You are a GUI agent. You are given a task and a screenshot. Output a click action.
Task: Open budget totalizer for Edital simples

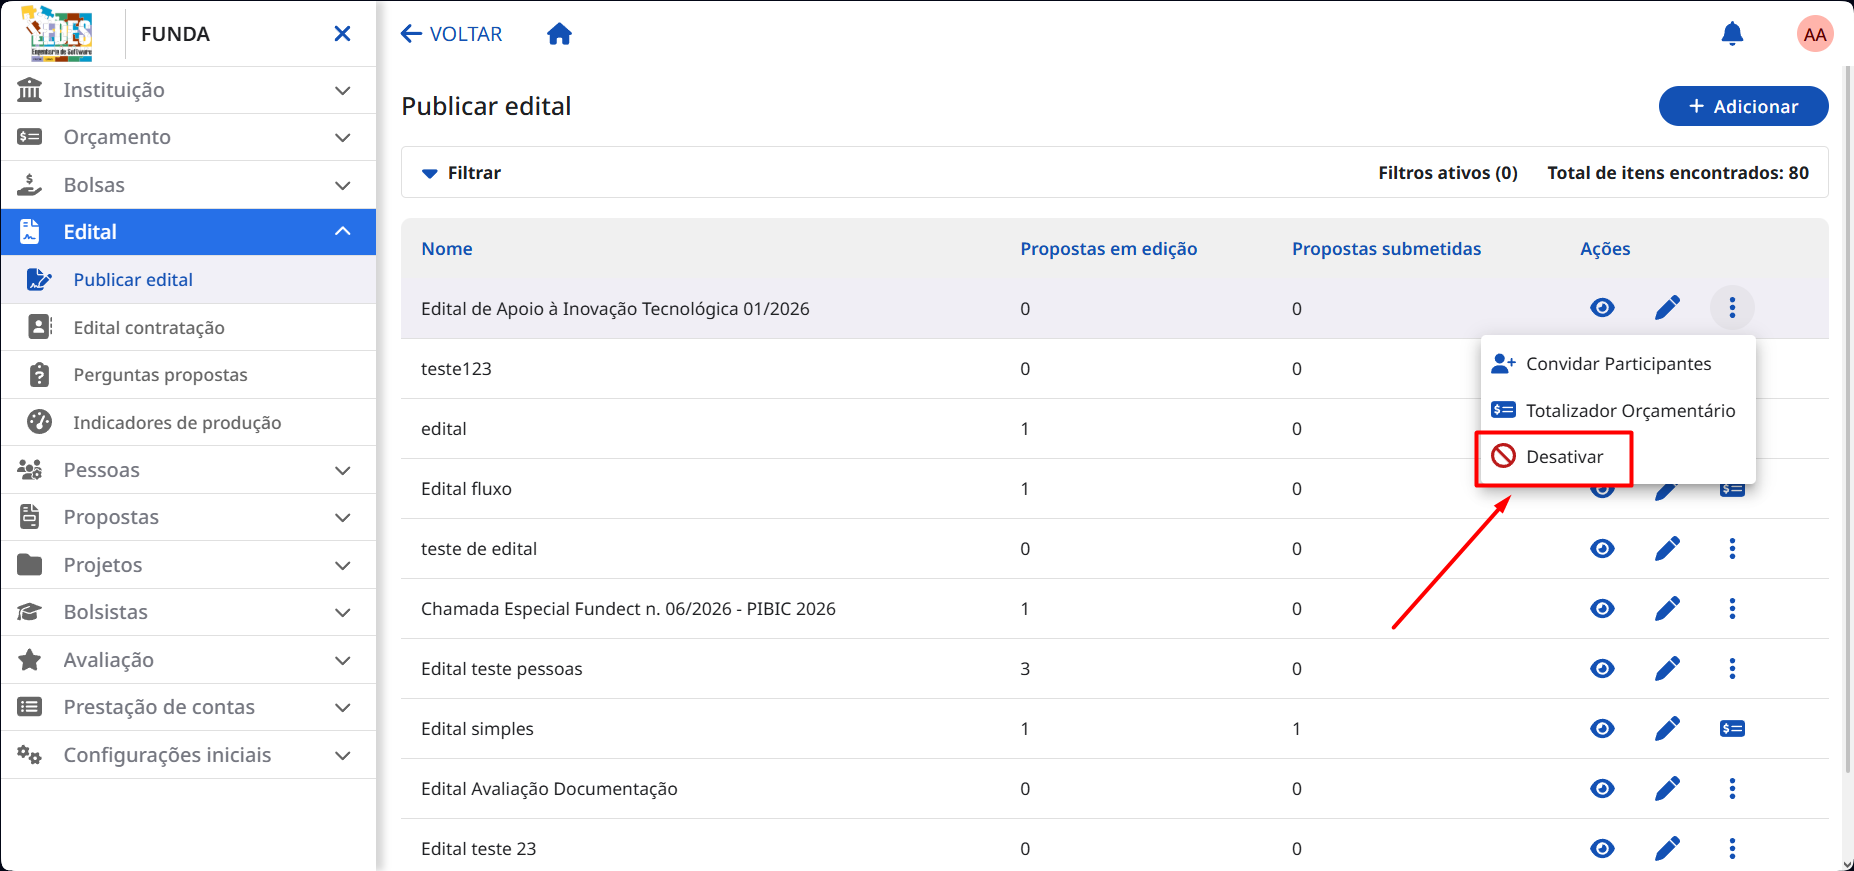point(1732,728)
